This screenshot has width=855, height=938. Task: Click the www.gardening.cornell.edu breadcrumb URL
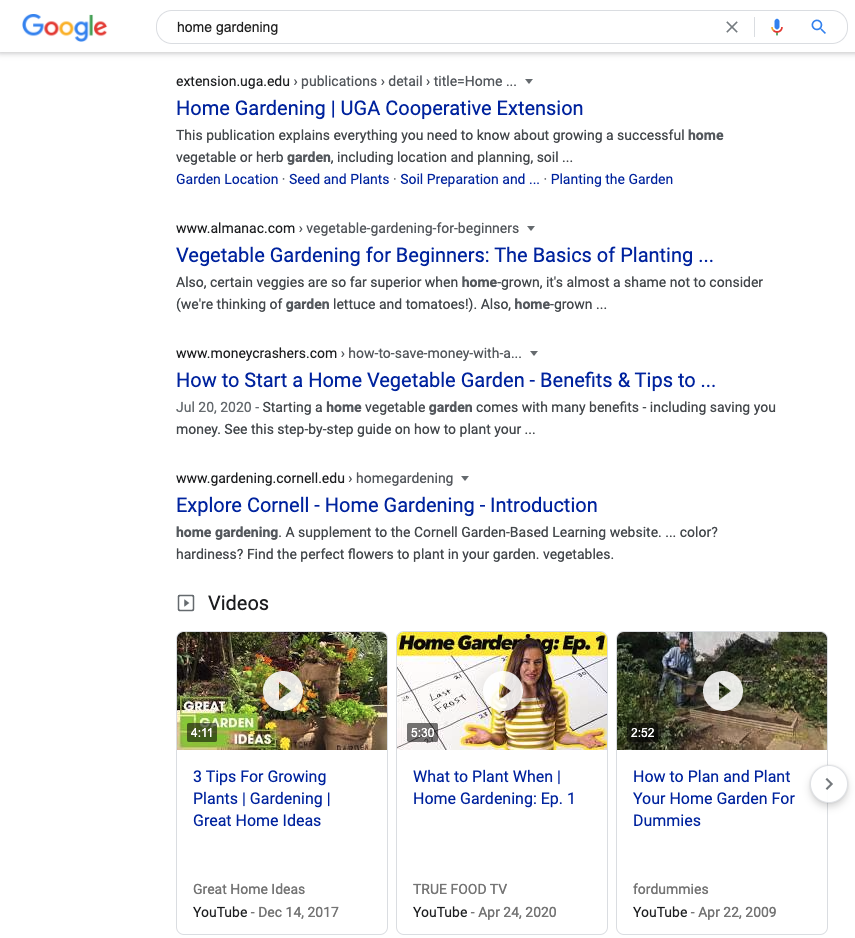pyautogui.click(x=314, y=479)
